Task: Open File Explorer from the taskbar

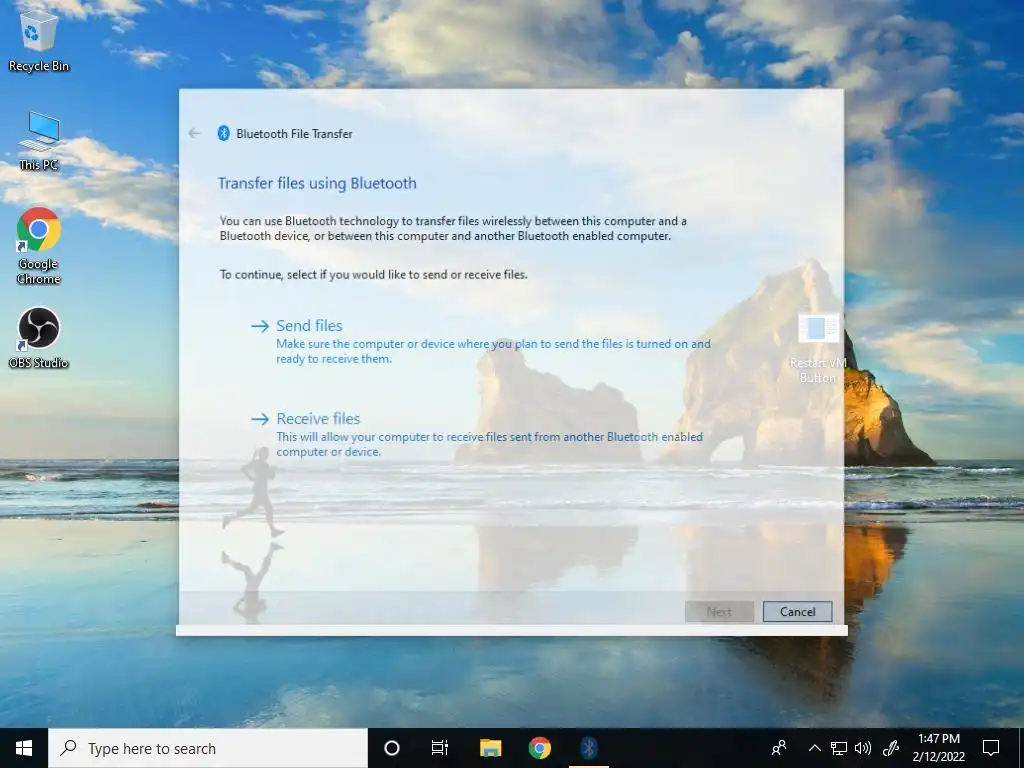Action: tap(490, 748)
